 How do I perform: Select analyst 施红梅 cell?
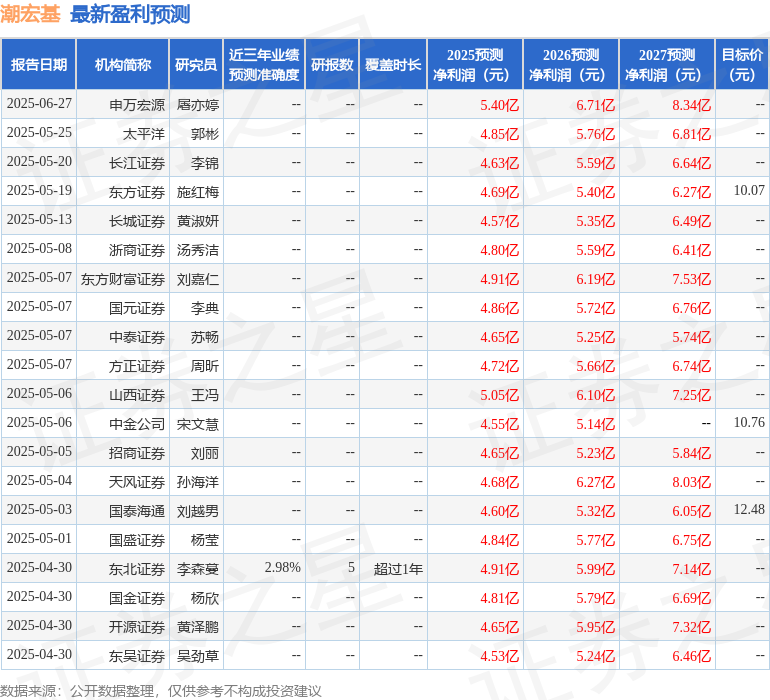point(198,192)
